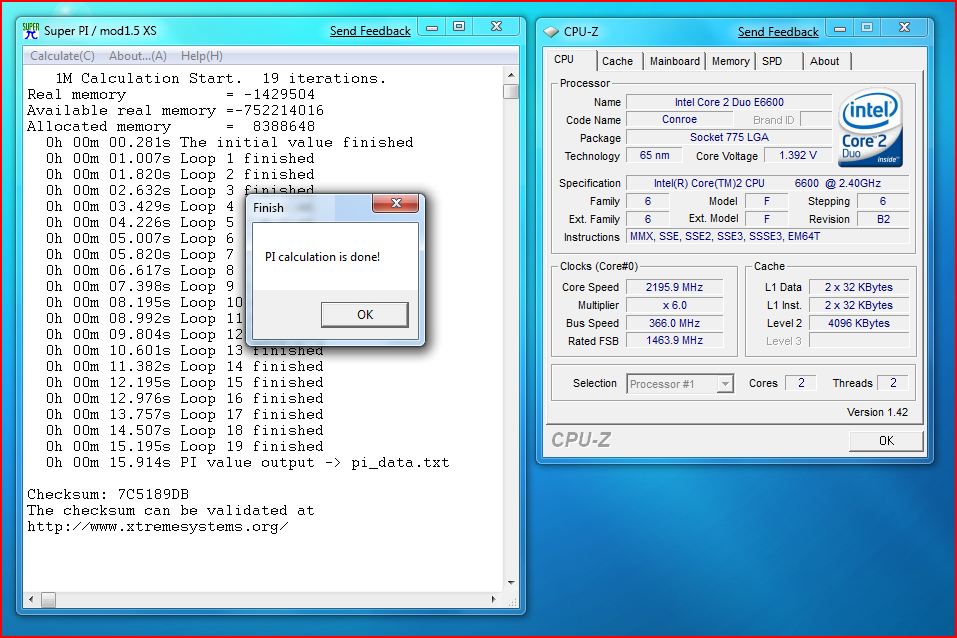The height and width of the screenshot is (638, 957).
Task: Click the '1M Calculation Start' line
Action: [x=220, y=78]
